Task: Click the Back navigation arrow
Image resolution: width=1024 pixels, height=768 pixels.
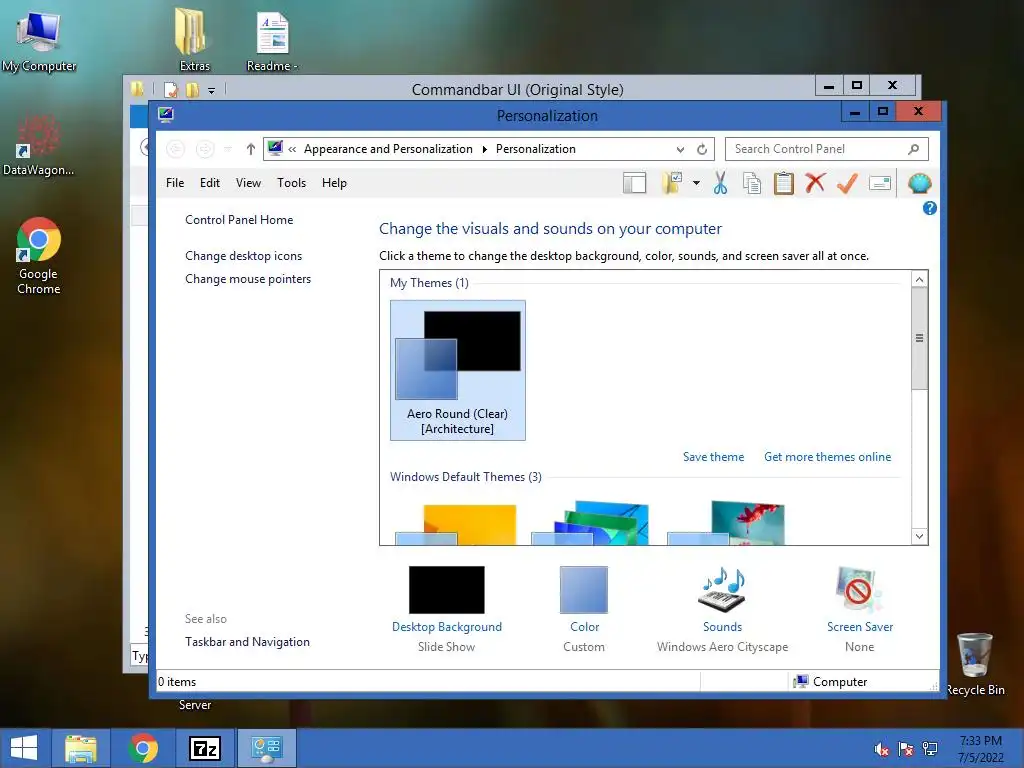Action: click(x=175, y=149)
